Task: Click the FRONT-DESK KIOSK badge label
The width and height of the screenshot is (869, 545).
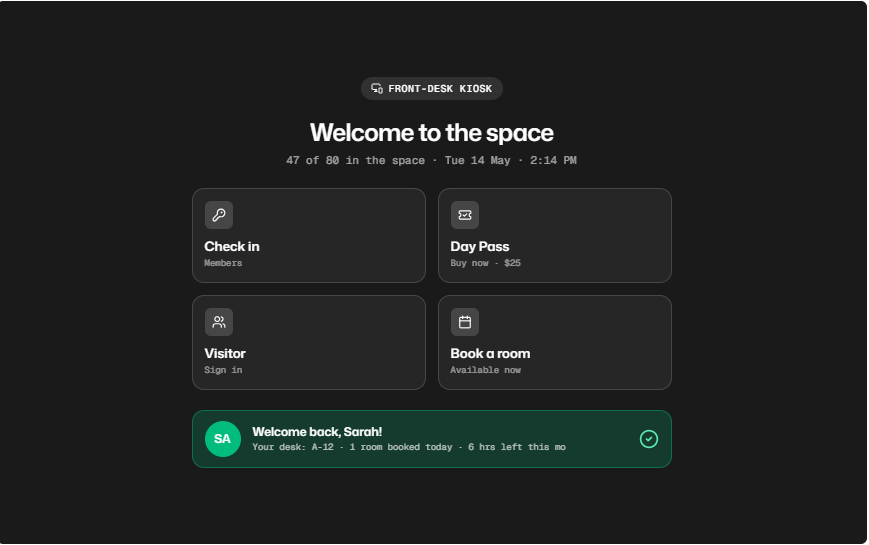Action: tap(440, 89)
